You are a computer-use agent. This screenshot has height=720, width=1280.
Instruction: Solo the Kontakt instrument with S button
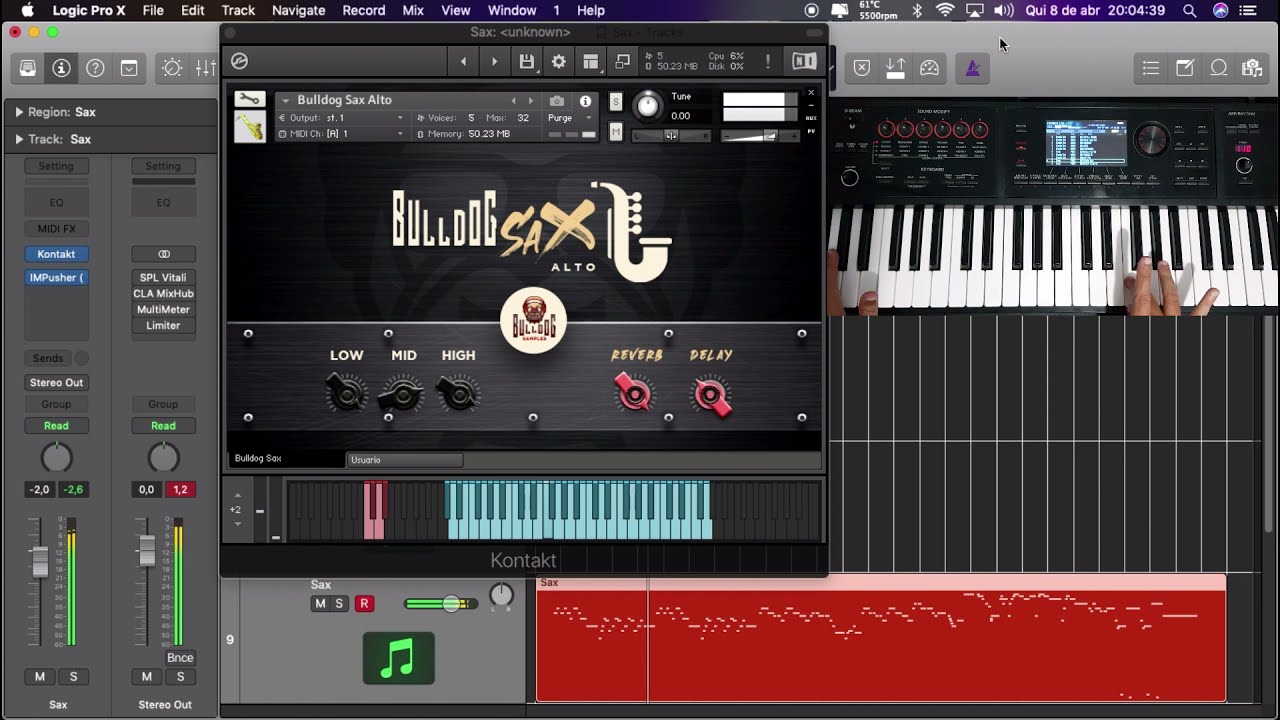pyautogui.click(x=616, y=101)
